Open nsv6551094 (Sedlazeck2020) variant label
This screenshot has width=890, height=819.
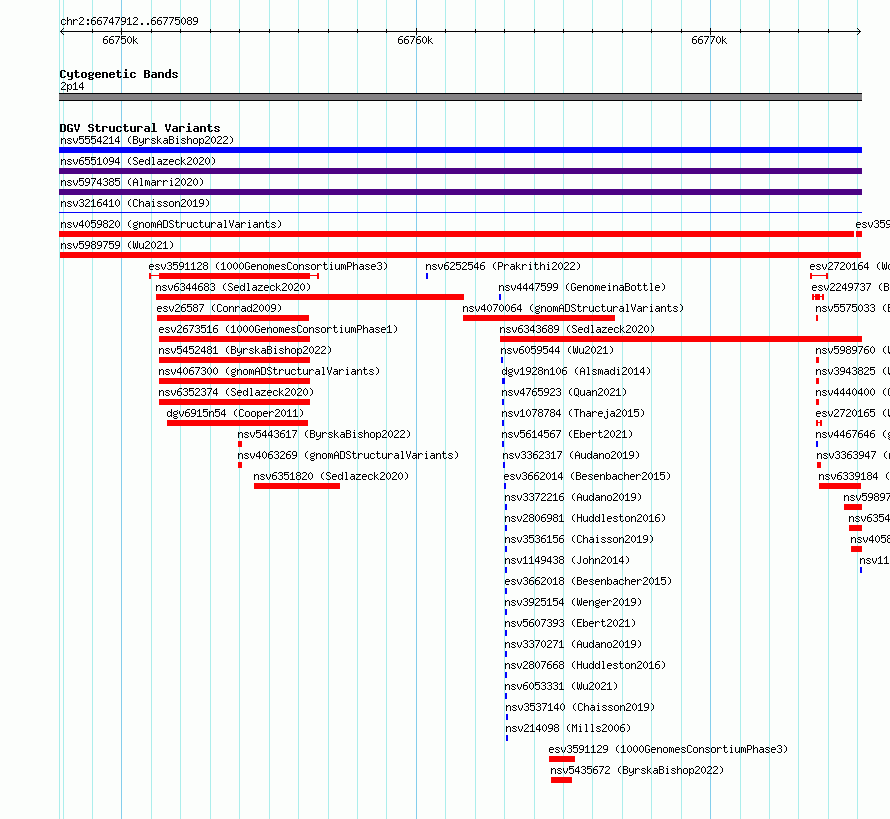(x=138, y=161)
